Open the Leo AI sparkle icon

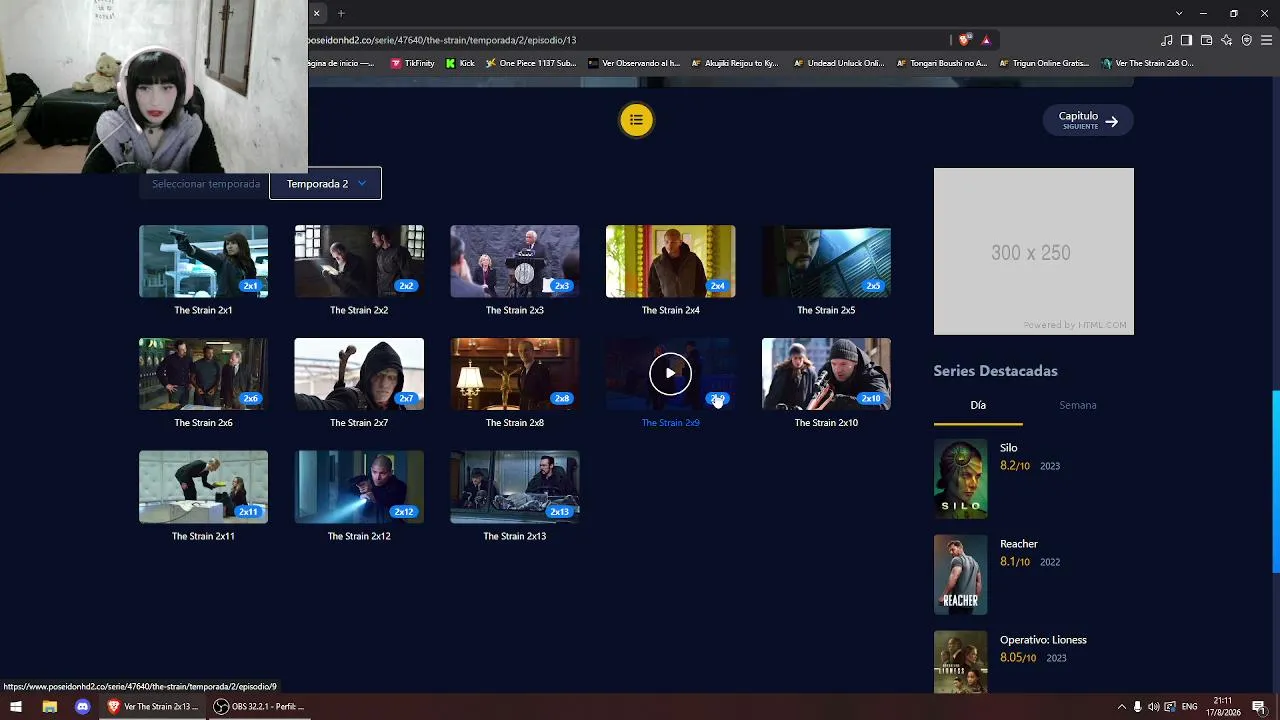(x=1226, y=40)
